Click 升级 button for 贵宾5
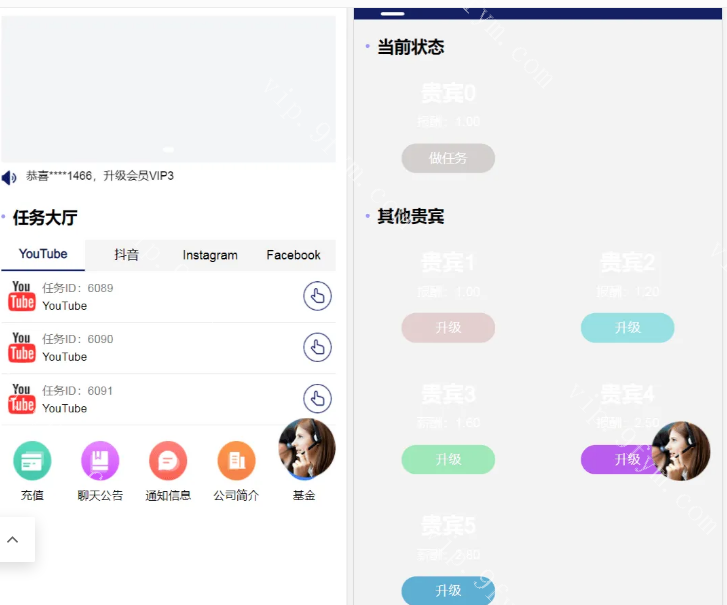 tap(448, 590)
